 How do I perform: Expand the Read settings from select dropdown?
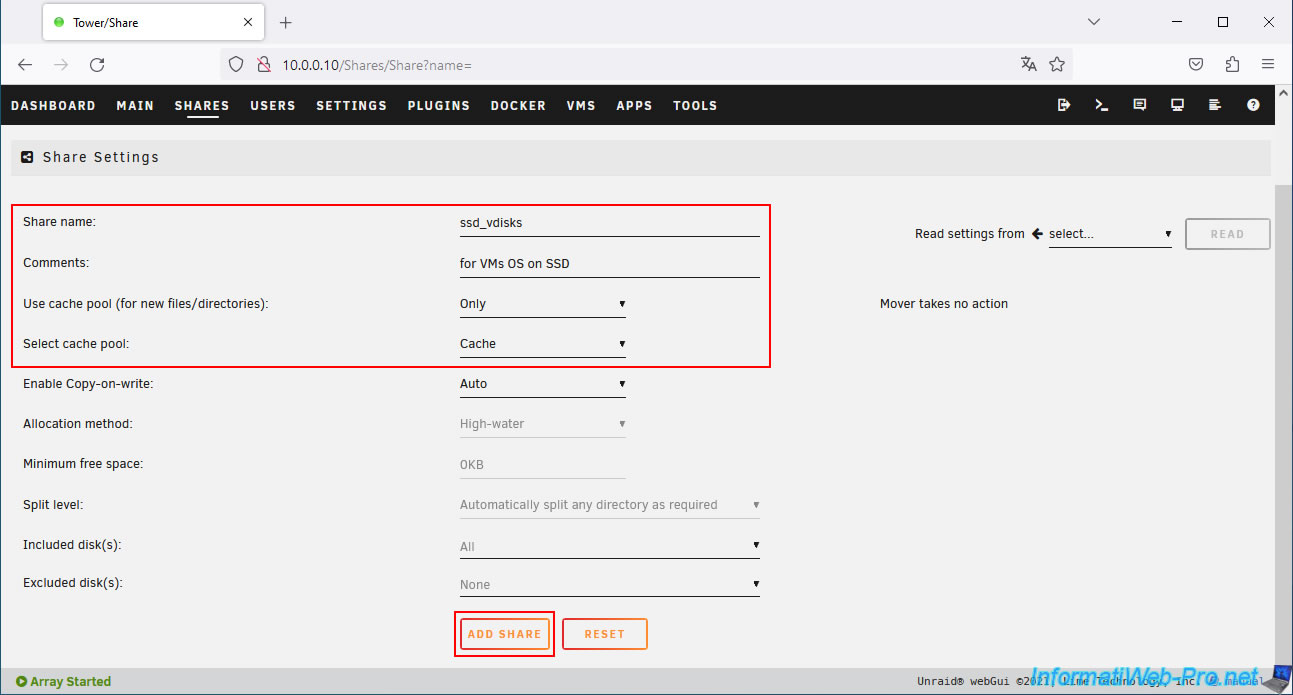click(x=1110, y=234)
